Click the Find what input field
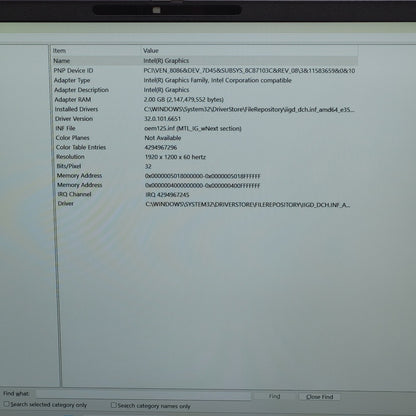This screenshot has height=416, width=416. [x=143, y=395]
